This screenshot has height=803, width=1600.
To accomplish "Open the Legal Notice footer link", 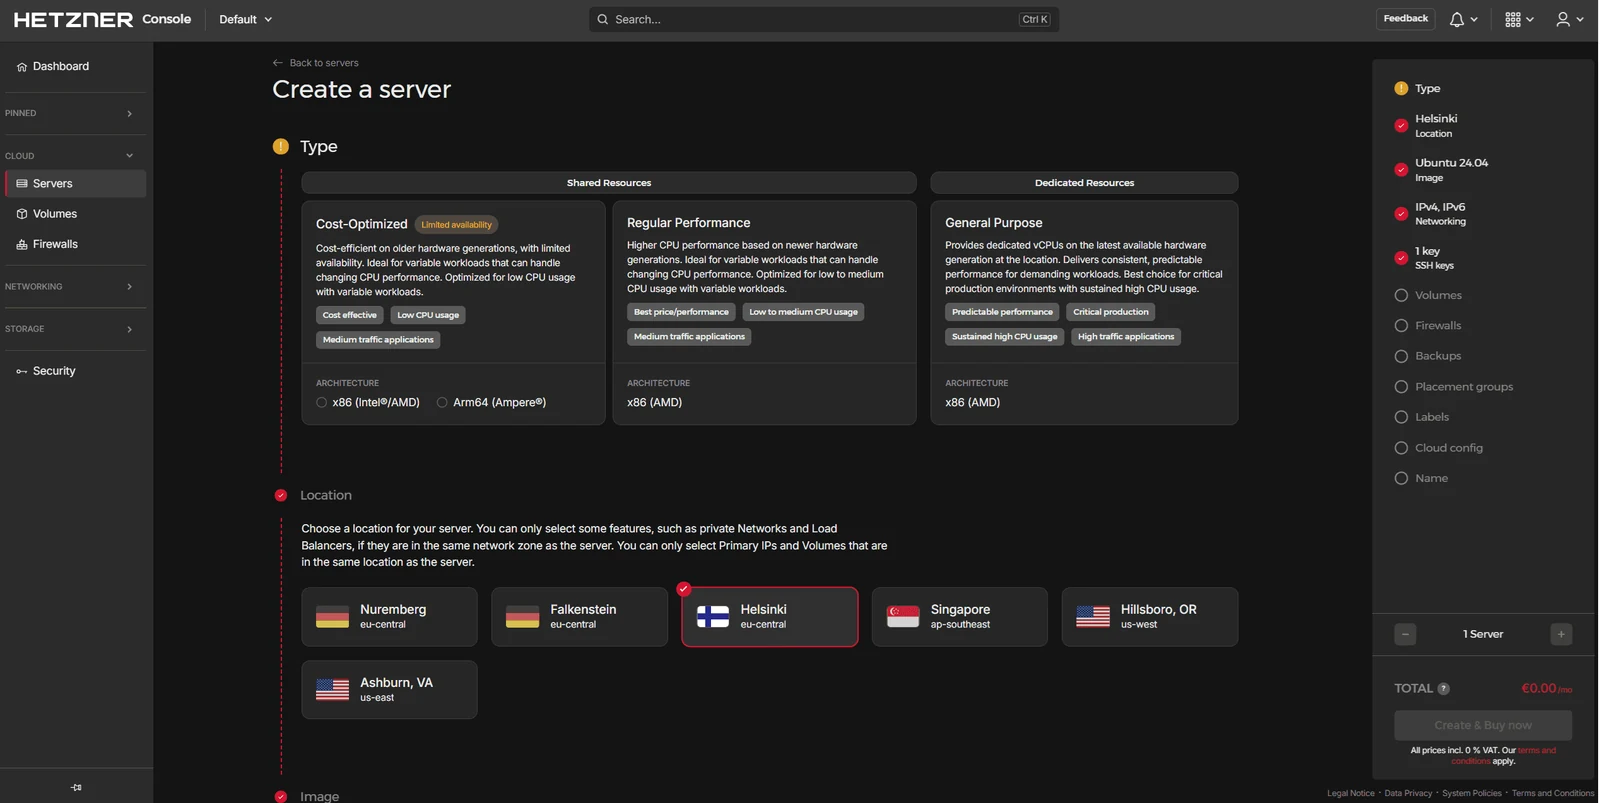I will 1351,793.
